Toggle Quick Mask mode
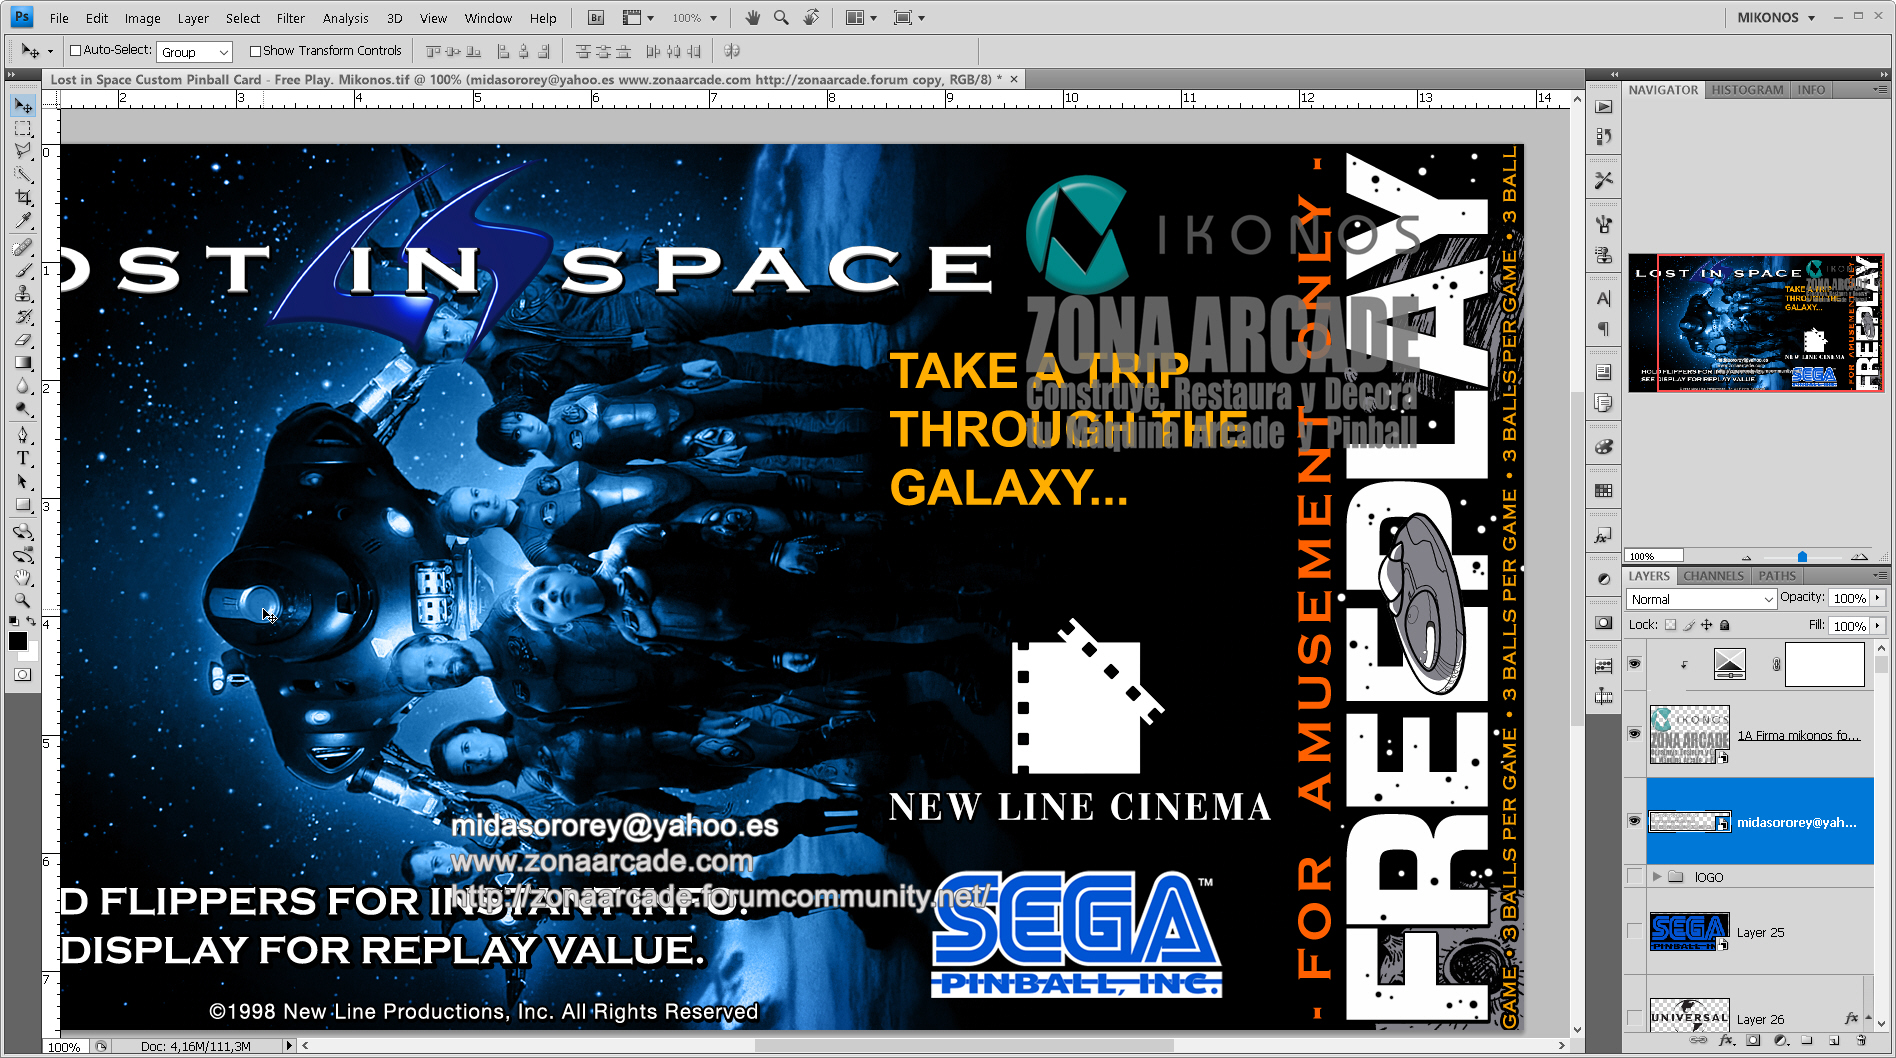Screen dimensions: 1896x1058 point(23,675)
